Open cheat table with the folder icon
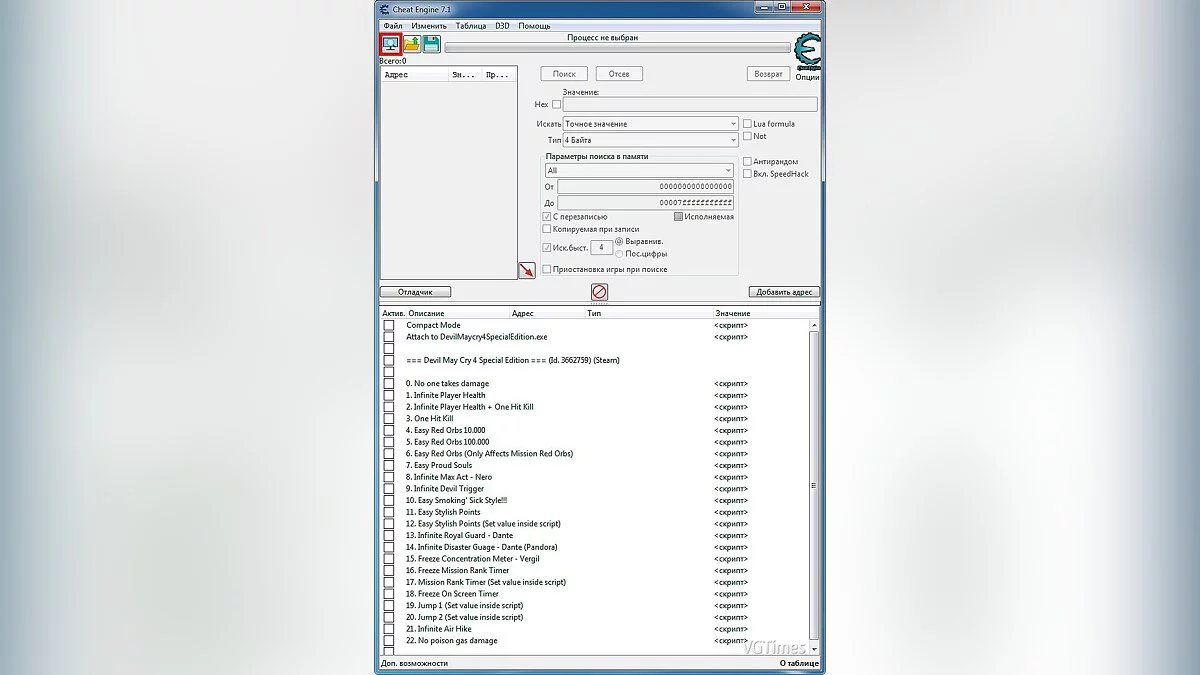This screenshot has height=675, width=1200. click(x=411, y=44)
